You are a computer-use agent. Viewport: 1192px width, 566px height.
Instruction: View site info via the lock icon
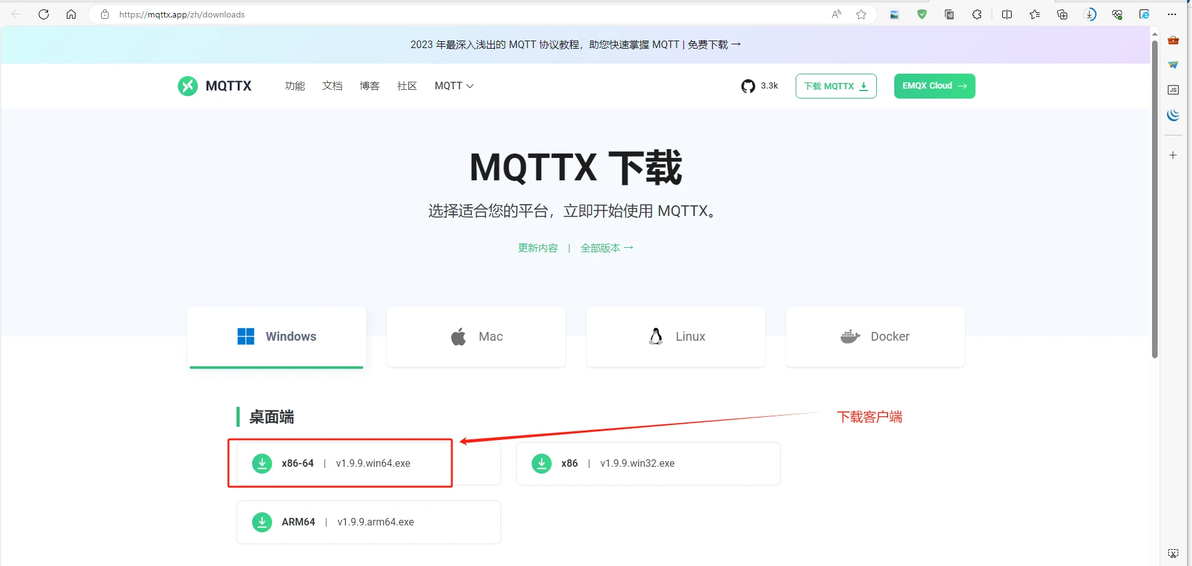click(106, 14)
